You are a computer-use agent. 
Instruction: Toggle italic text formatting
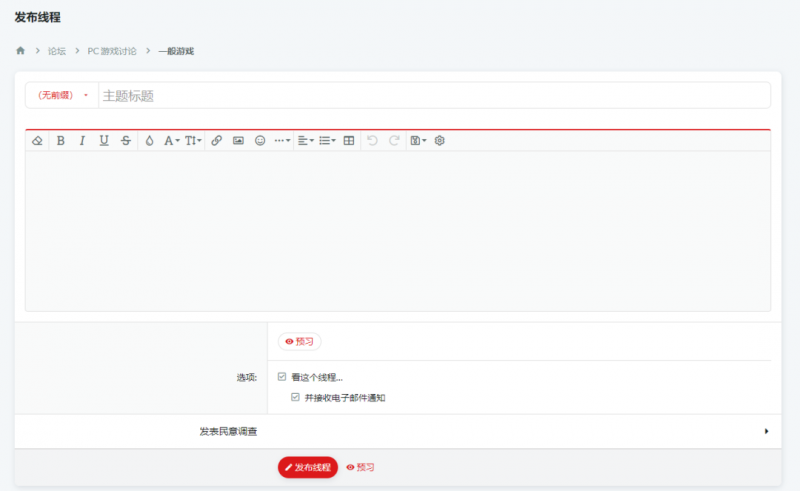(x=82, y=141)
